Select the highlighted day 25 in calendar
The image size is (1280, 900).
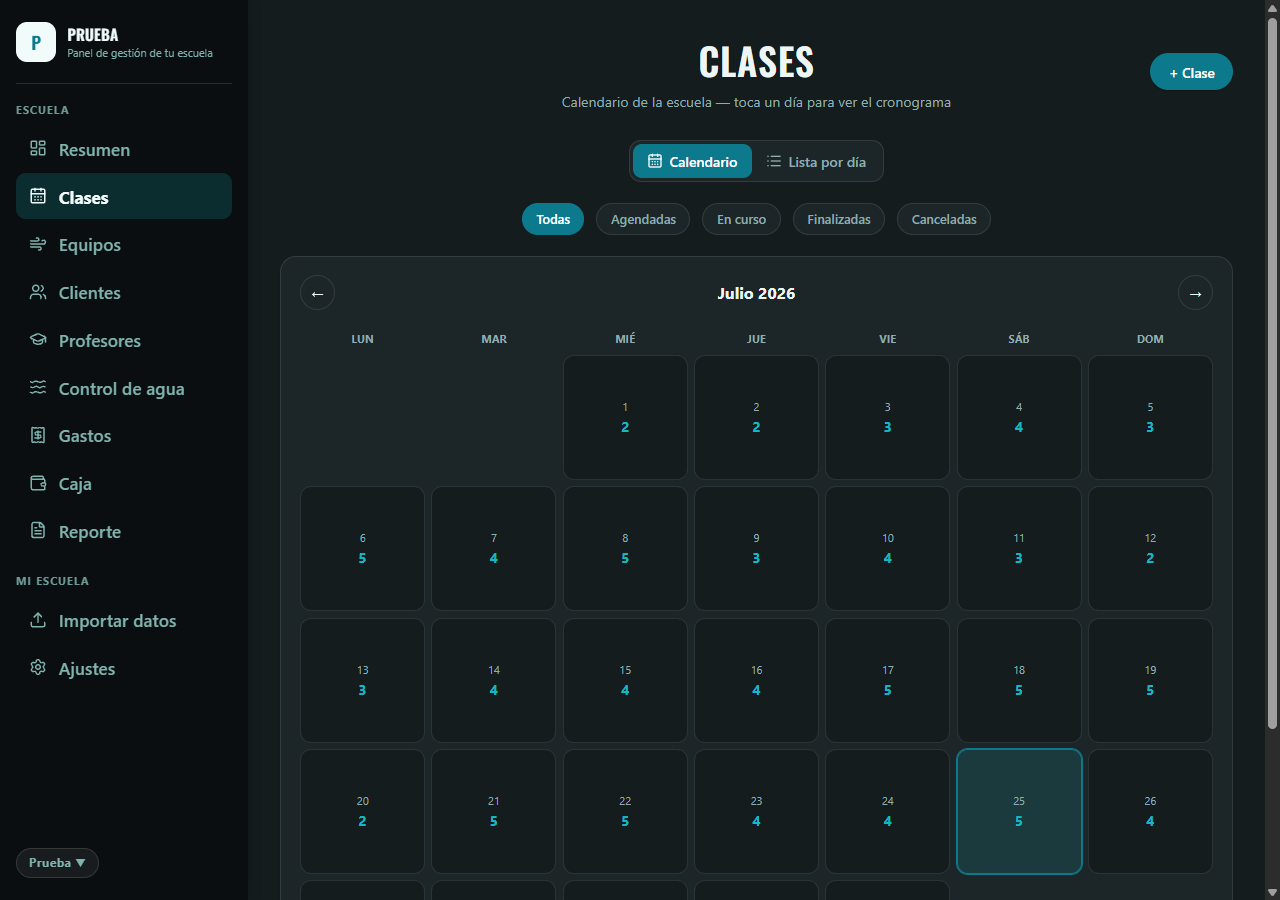point(1019,811)
